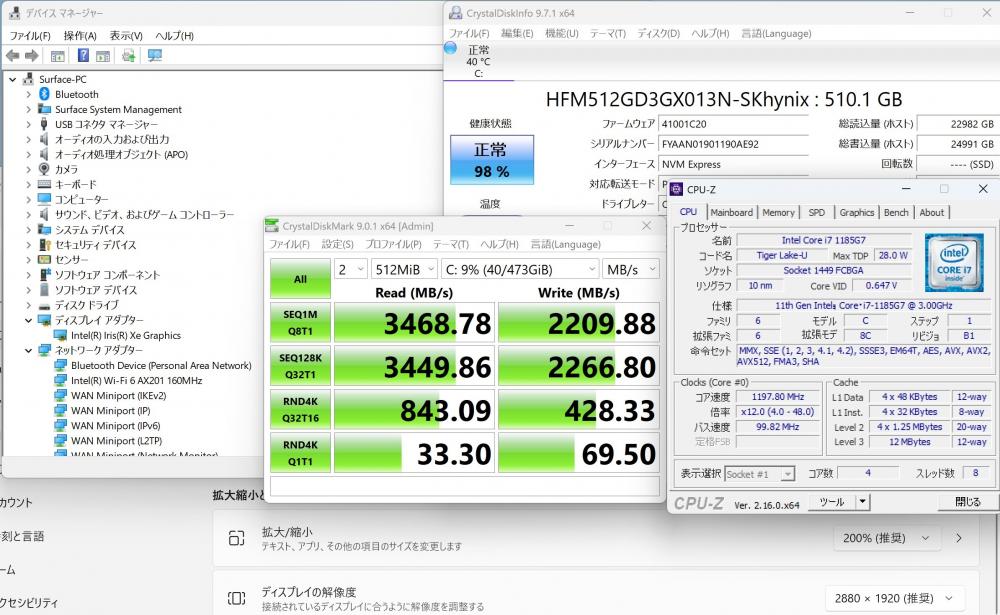Click the Intel(R) Iris(R) Xe Graphics adapter icon
1000x615 pixels.
pyautogui.click(x=61, y=335)
